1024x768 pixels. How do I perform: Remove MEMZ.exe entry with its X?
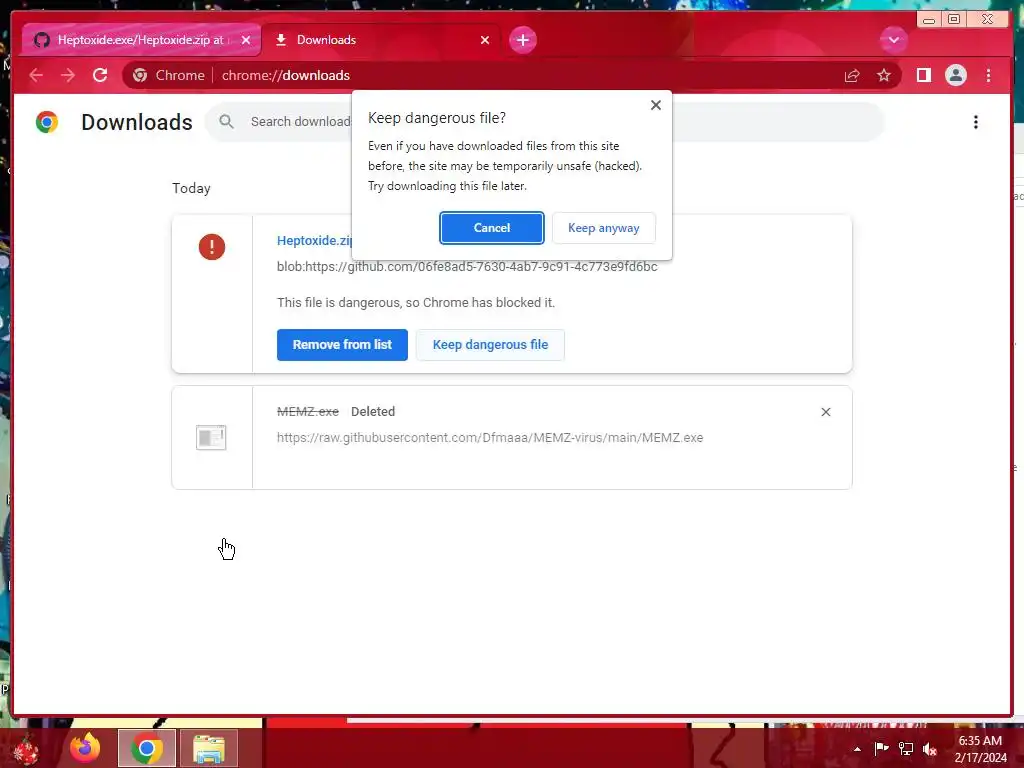825,412
